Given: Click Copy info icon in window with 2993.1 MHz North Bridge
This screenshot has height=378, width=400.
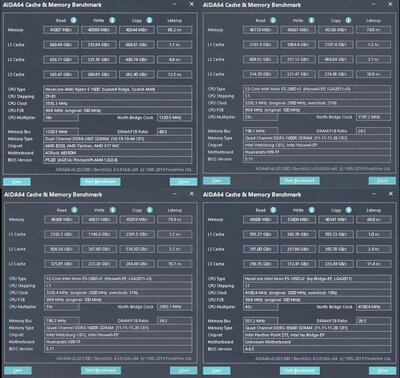Looking at the screenshot, I should click(150, 210).
